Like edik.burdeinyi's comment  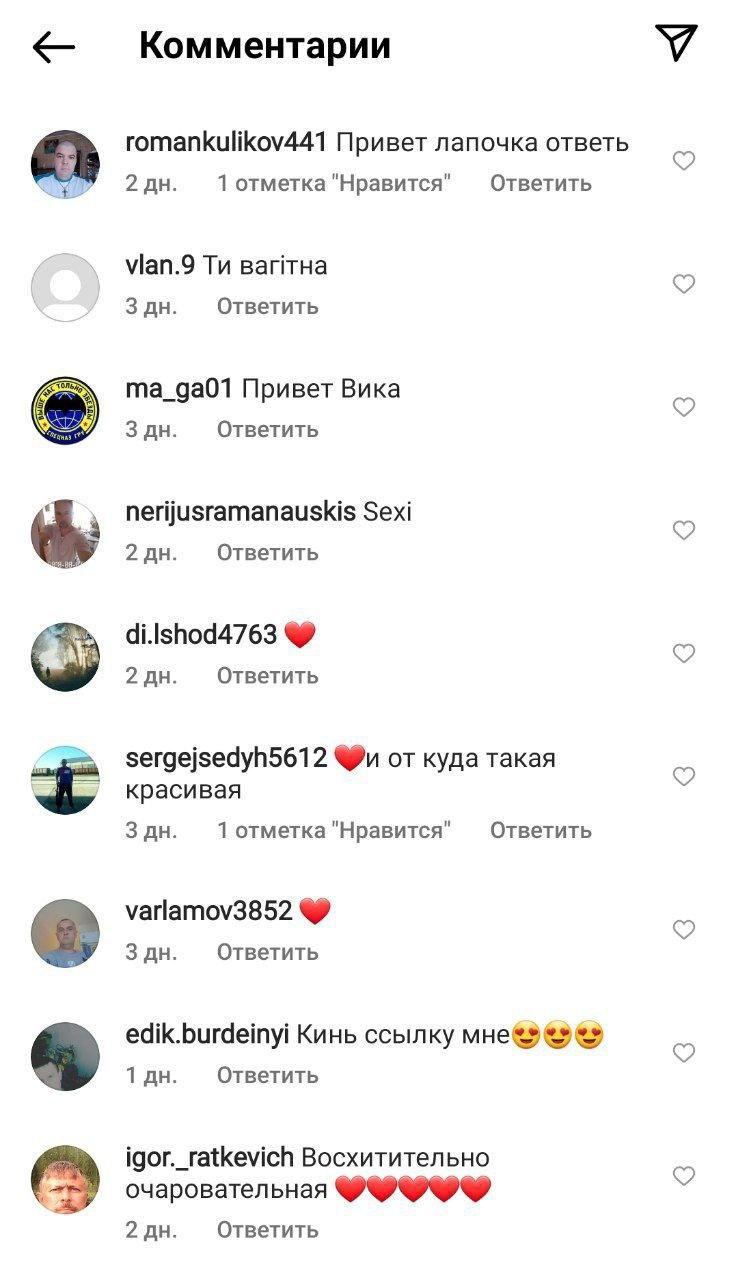[684, 1053]
